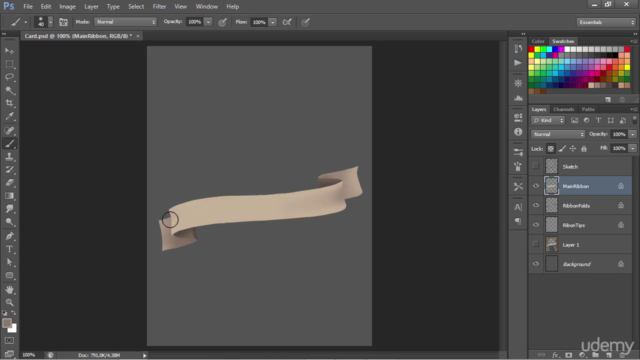The image size is (640, 360).
Task: Select the Brush tool in toolbox
Action: [9, 144]
